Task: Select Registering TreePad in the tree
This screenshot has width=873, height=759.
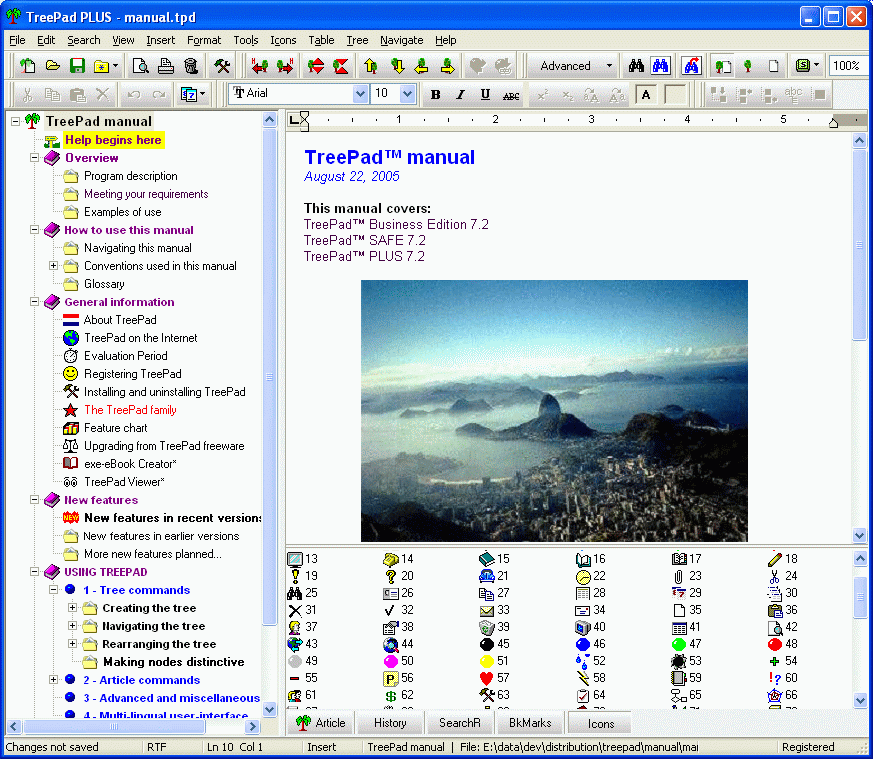Action: tap(133, 374)
